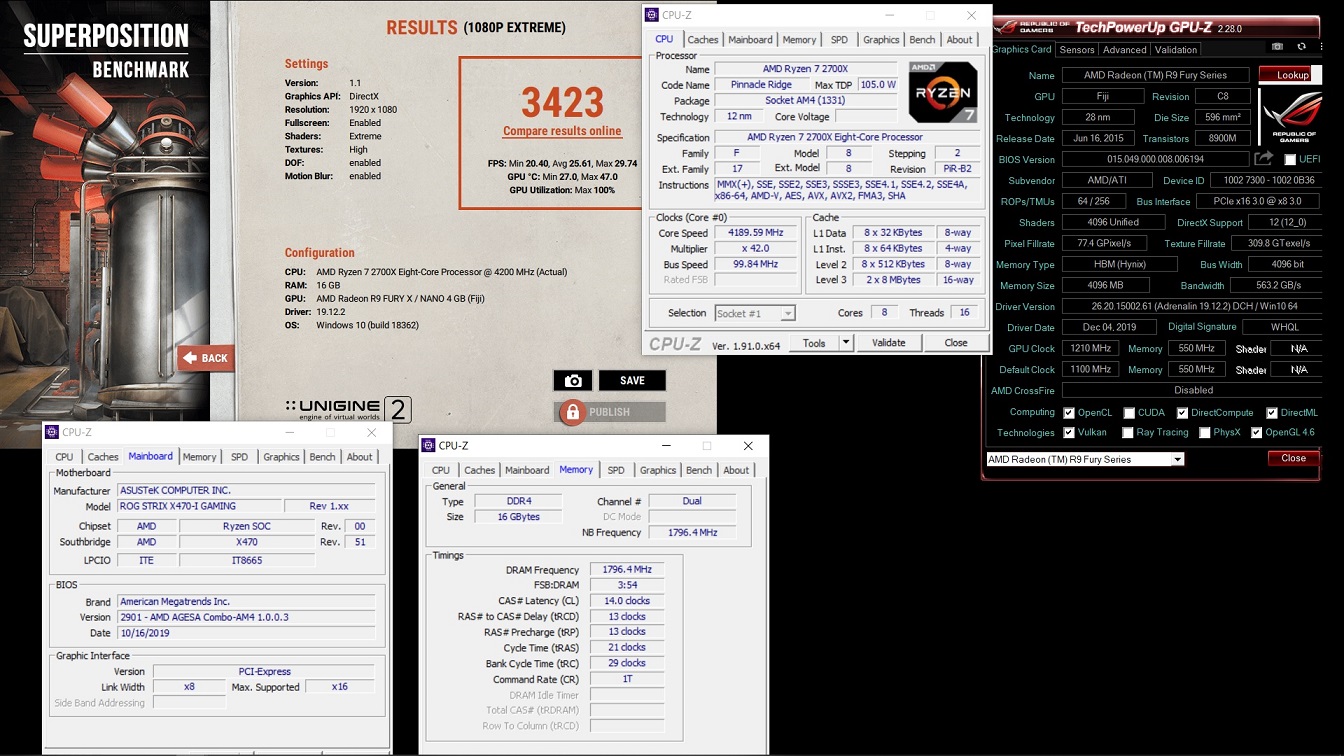Click the CAS# Latency value 14.0 clocks
Viewport: 1344px width, 756px height.
pyautogui.click(x=628, y=601)
